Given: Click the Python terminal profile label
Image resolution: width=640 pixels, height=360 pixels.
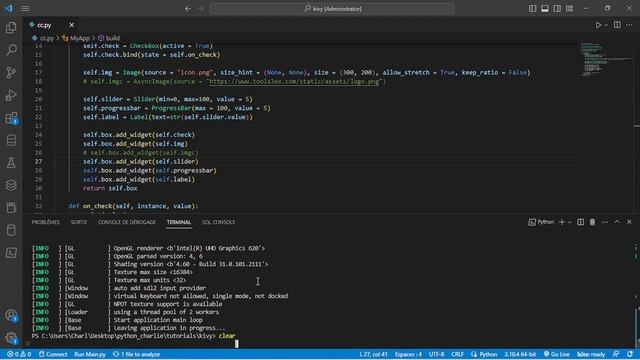Looking at the screenshot, I should pyautogui.click(x=541, y=222).
